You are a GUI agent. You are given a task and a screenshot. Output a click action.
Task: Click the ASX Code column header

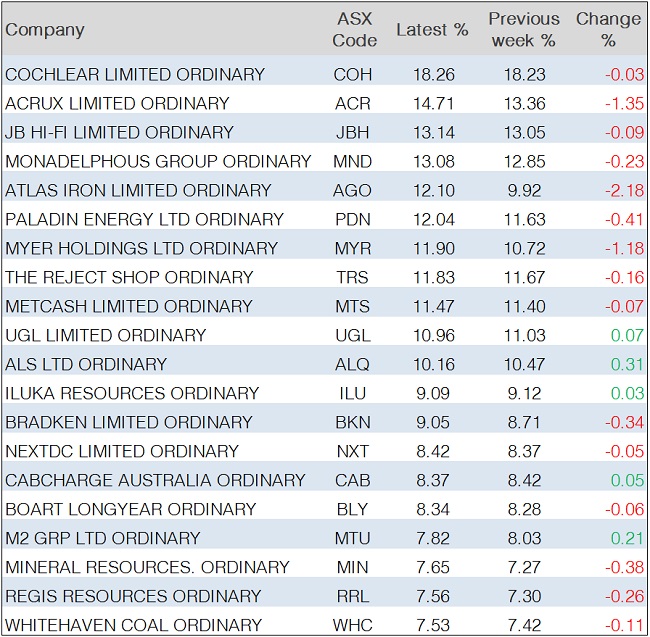(x=354, y=30)
